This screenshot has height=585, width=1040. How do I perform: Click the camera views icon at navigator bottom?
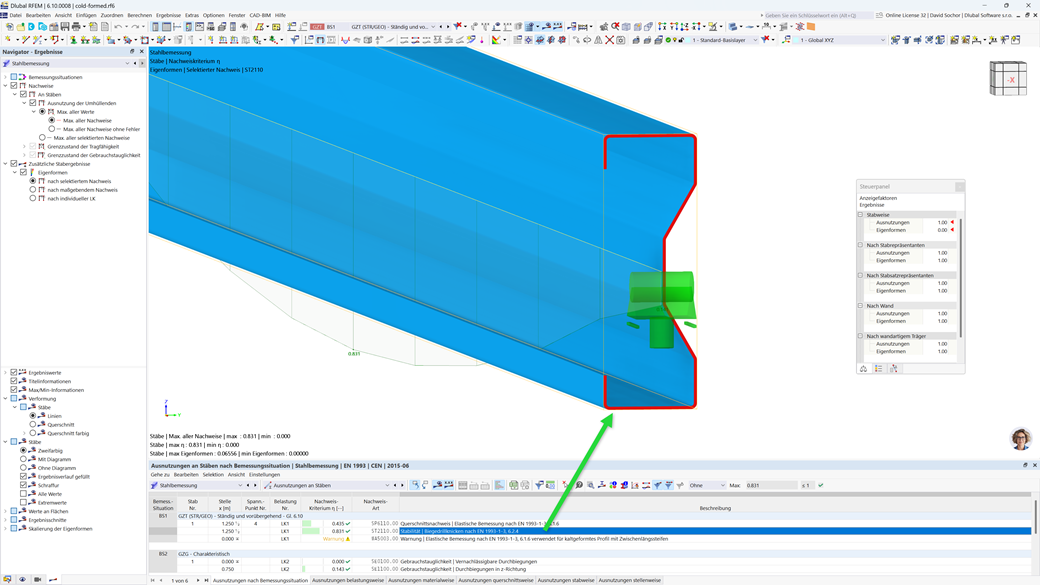pyautogui.click(x=38, y=579)
